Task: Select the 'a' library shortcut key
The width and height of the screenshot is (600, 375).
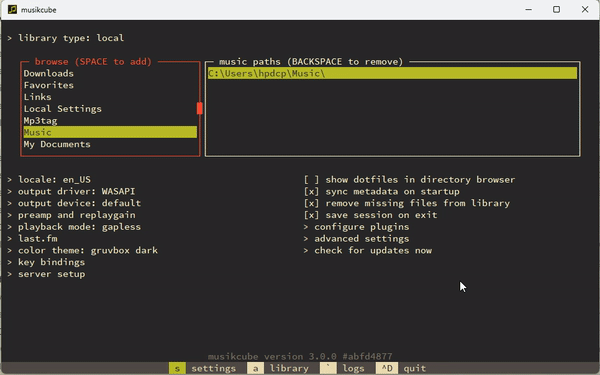Action: 255,368
